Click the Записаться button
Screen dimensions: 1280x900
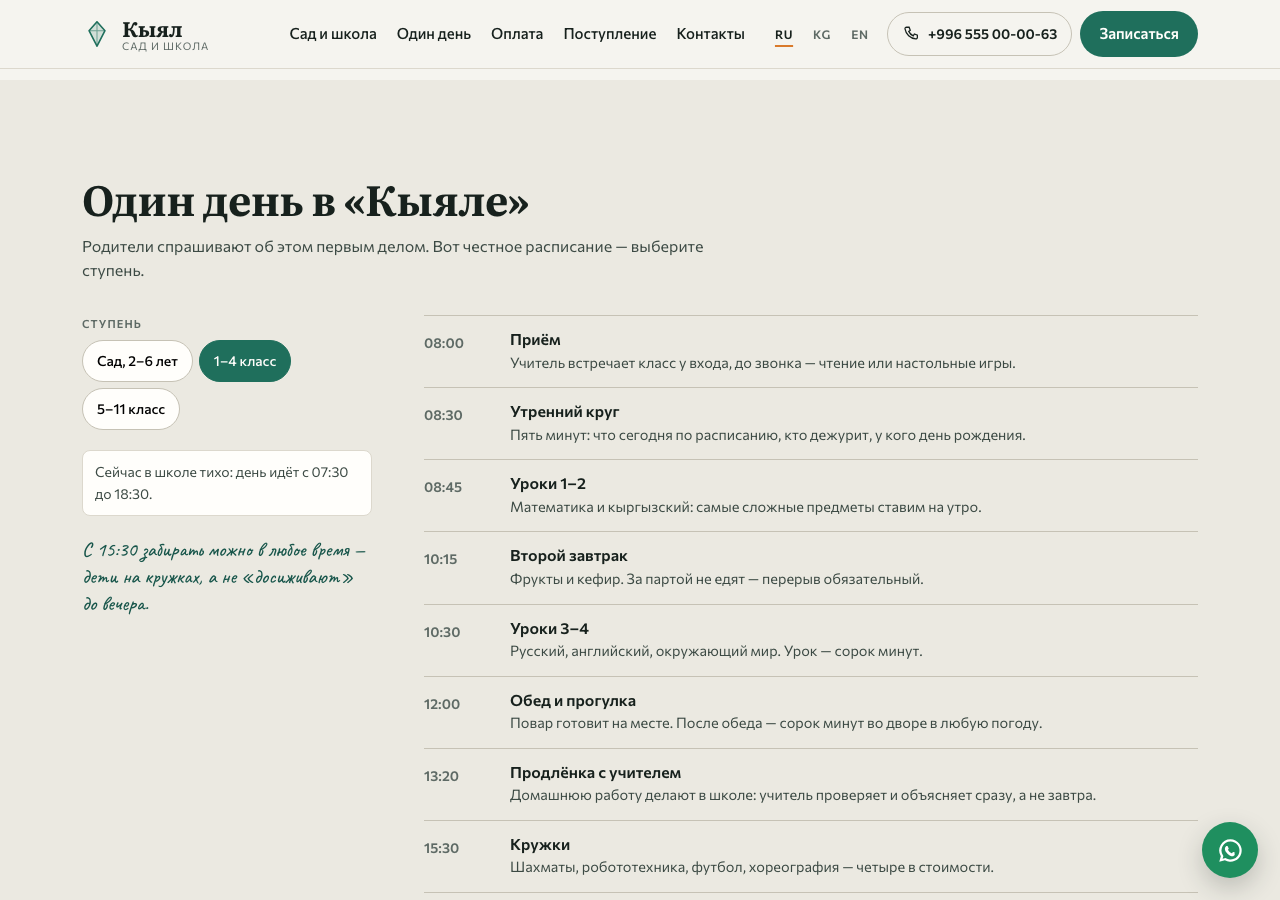(1139, 34)
